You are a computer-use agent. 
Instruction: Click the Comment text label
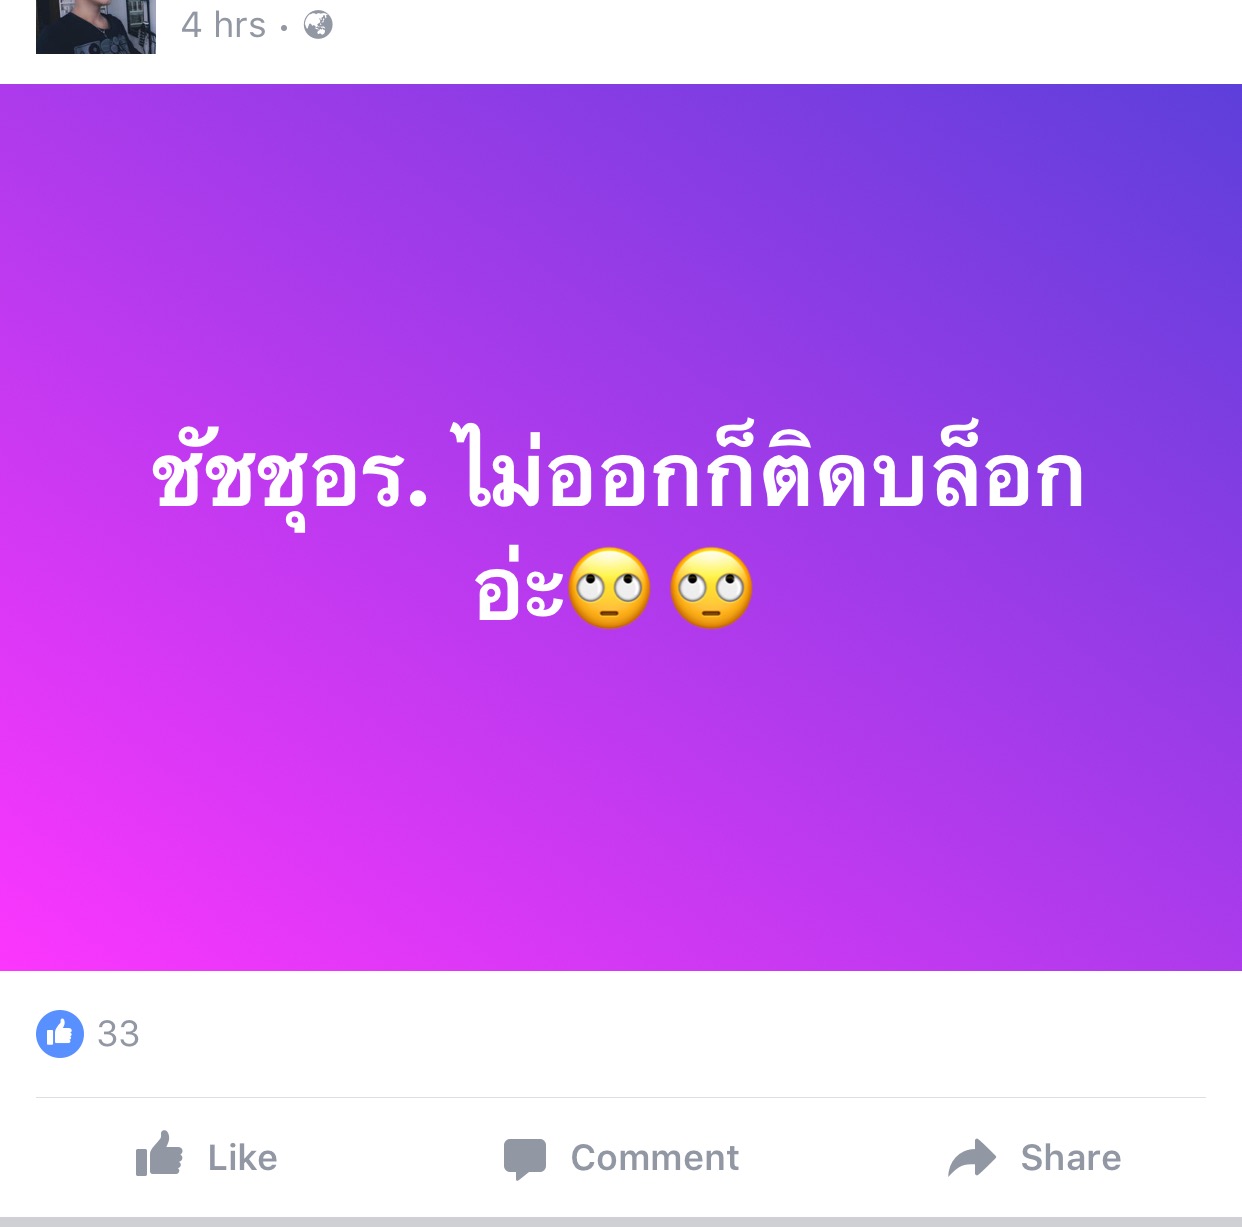coord(655,1157)
